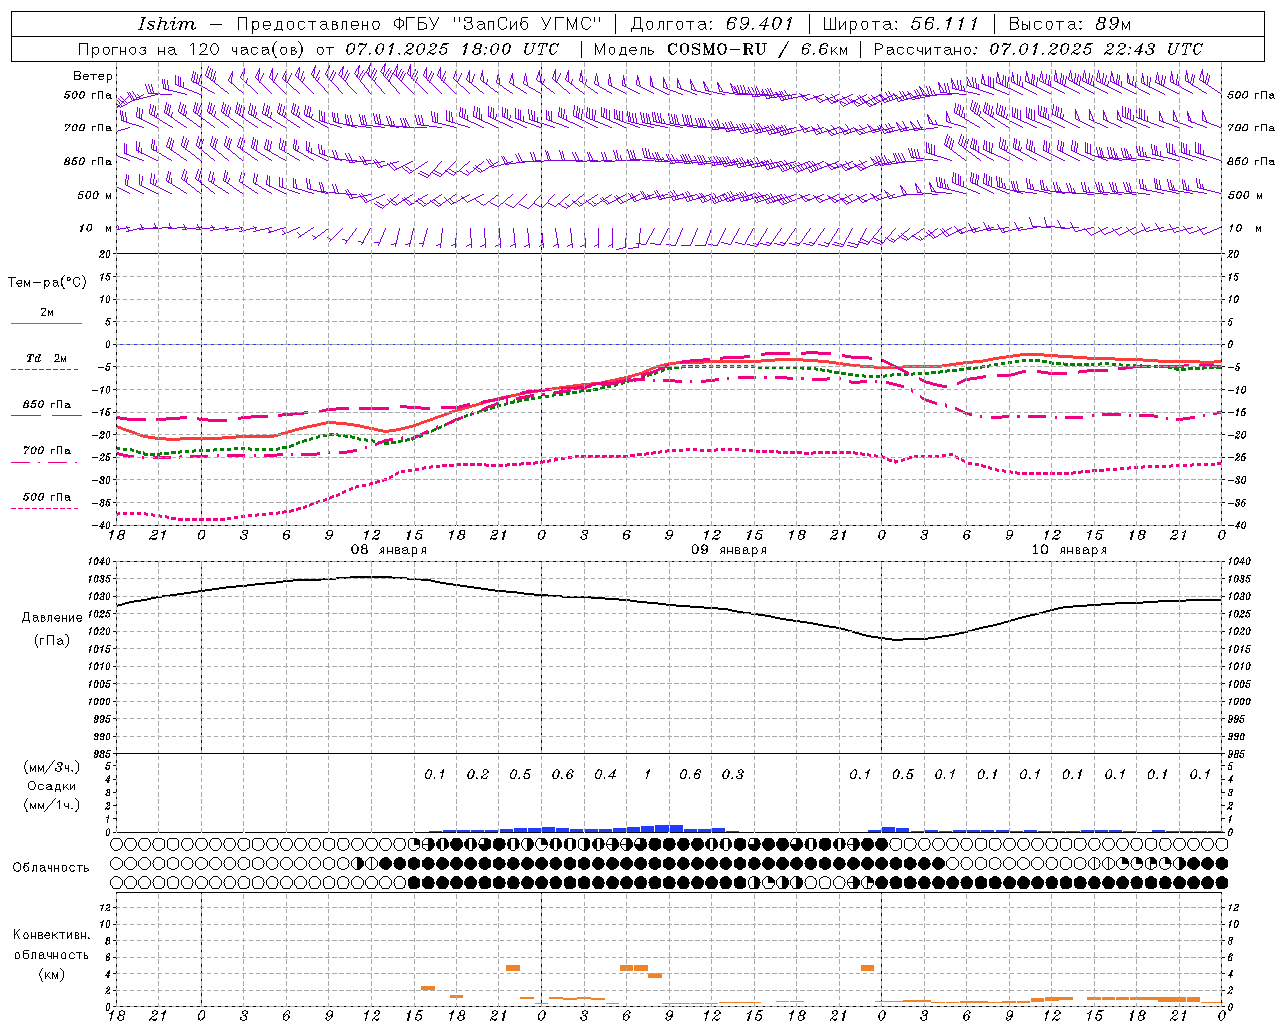Click the "10 января" date label

click(1069, 550)
